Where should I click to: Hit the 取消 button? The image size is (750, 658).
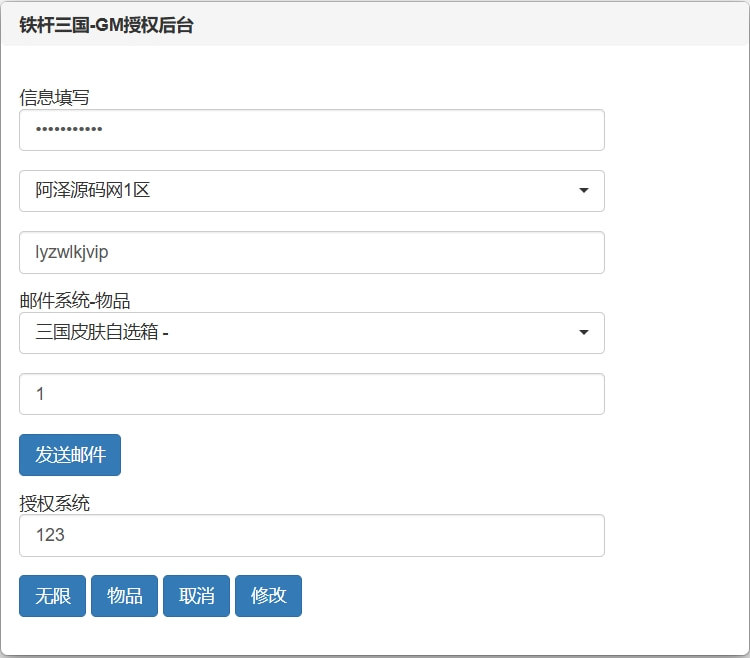click(196, 596)
